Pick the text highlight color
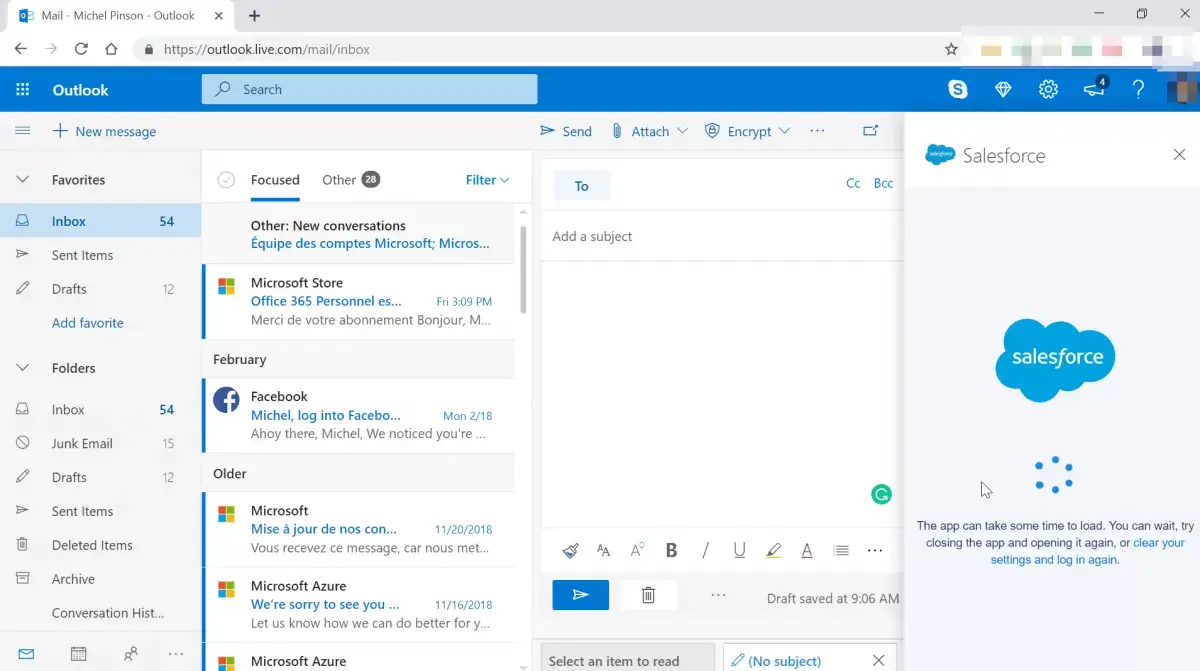The image size is (1200, 671). pos(773,550)
